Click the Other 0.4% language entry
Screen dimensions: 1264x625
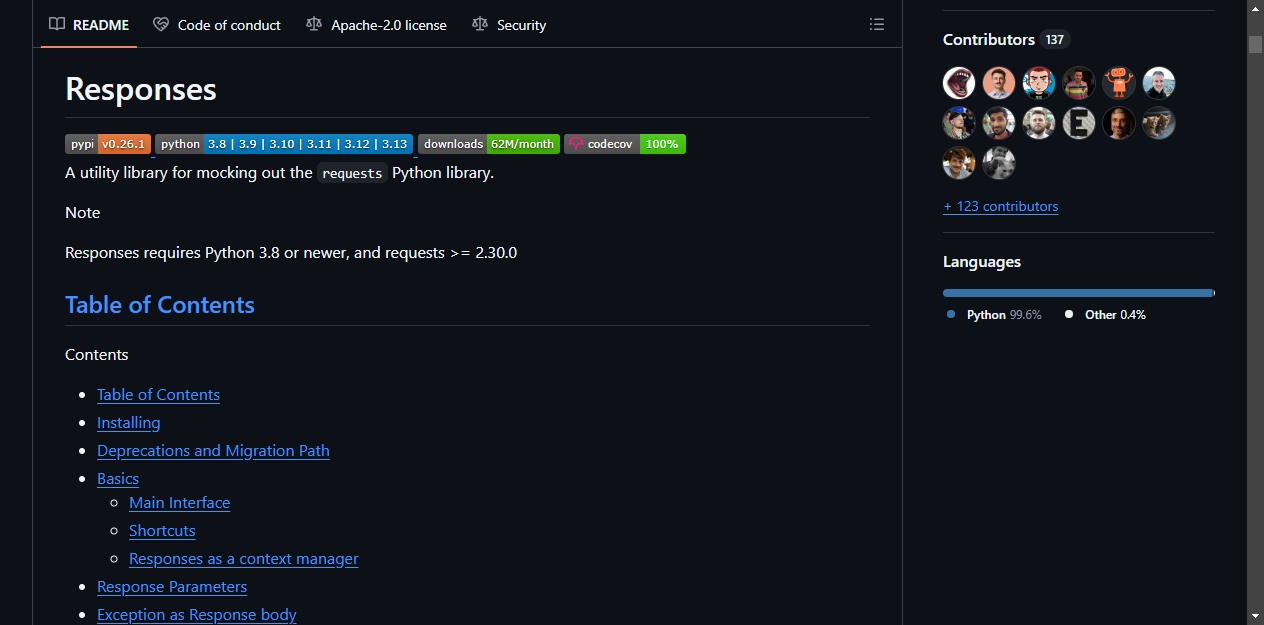pos(1105,315)
